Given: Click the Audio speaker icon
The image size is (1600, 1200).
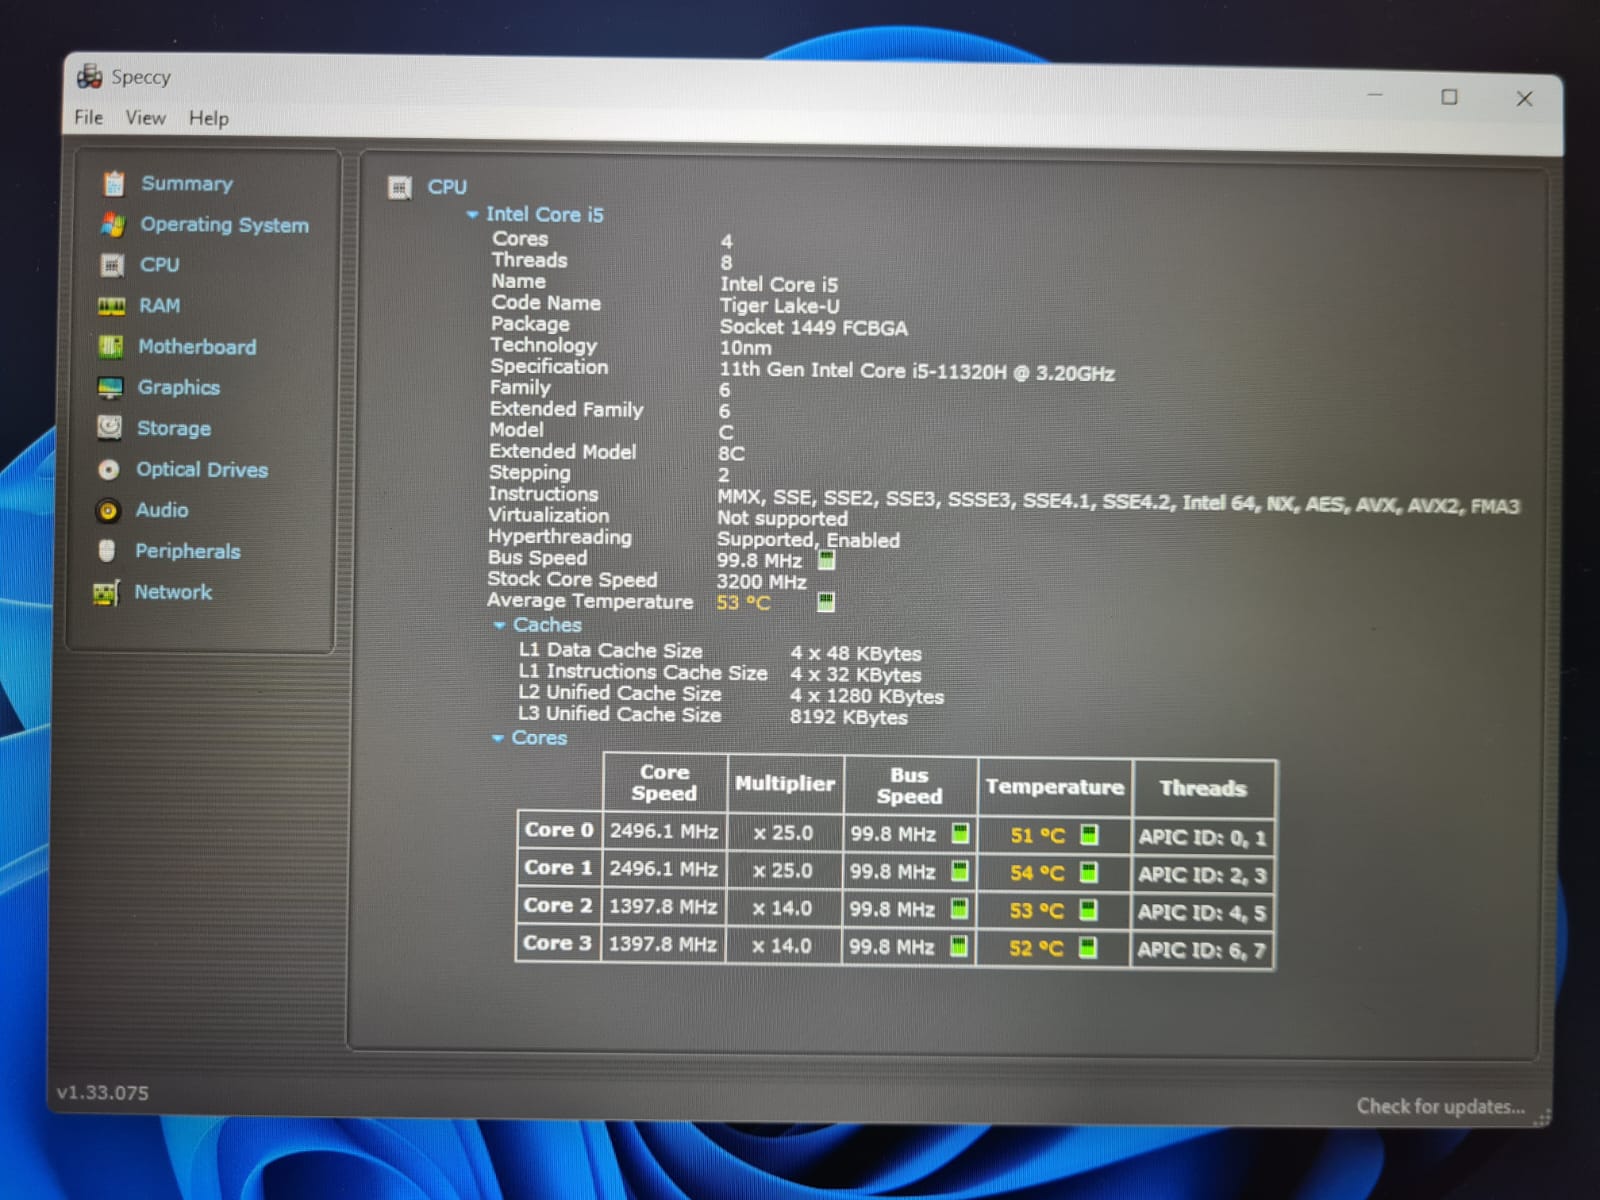Looking at the screenshot, I should (x=108, y=510).
